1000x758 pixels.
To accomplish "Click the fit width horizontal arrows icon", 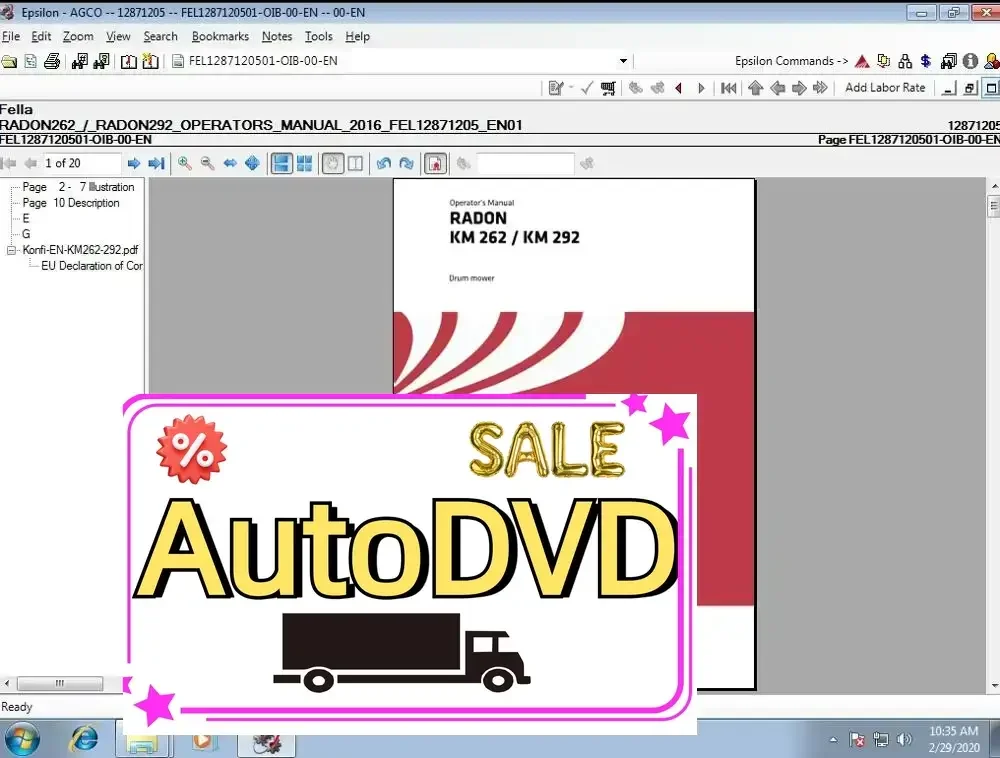I will click(230, 164).
